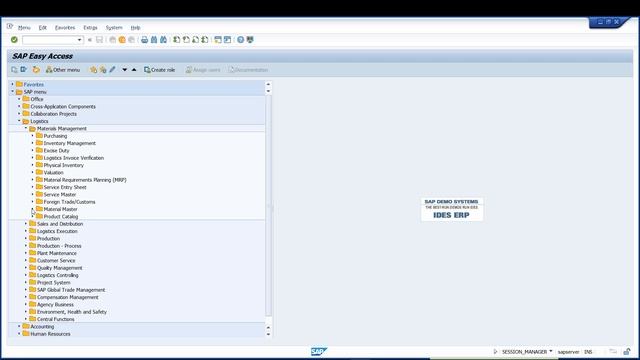The width and height of the screenshot is (640, 360).
Task: Open the transaction command field dropdown
Action: [x=79, y=40]
